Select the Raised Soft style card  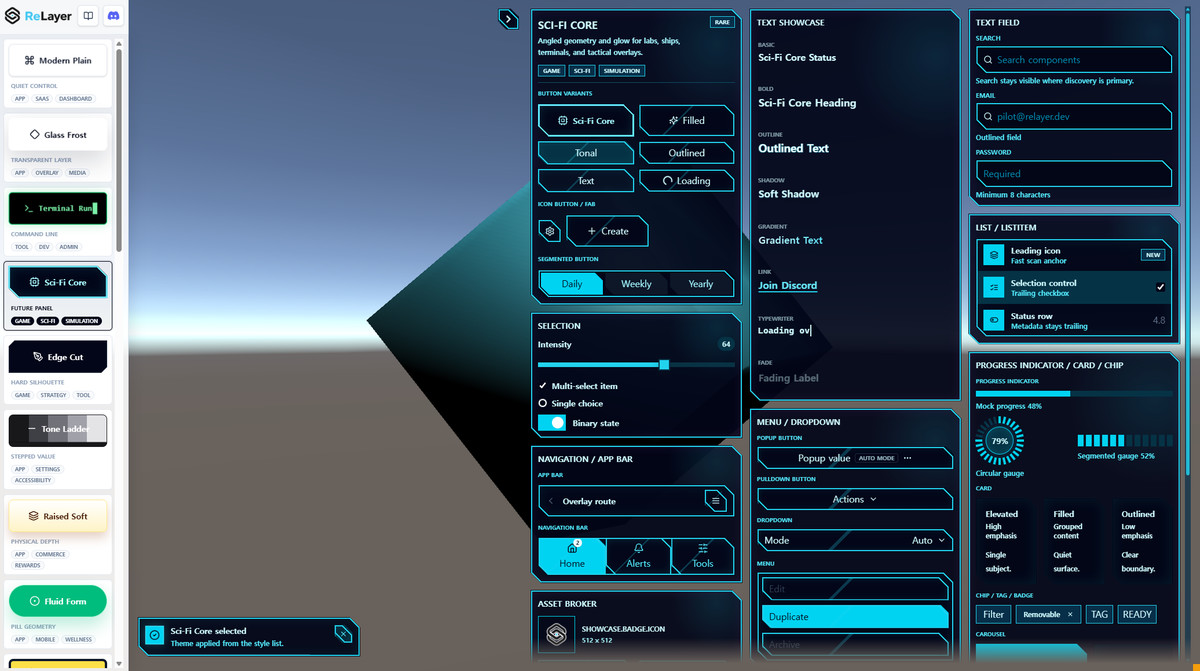click(x=58, y=516)
